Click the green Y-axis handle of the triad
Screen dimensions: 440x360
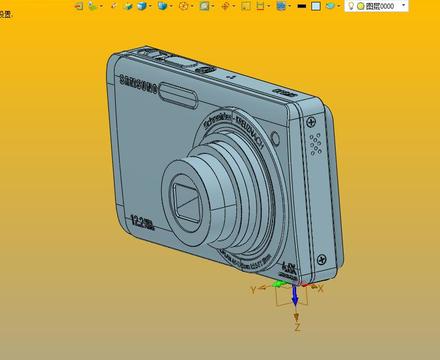(278, 284)
